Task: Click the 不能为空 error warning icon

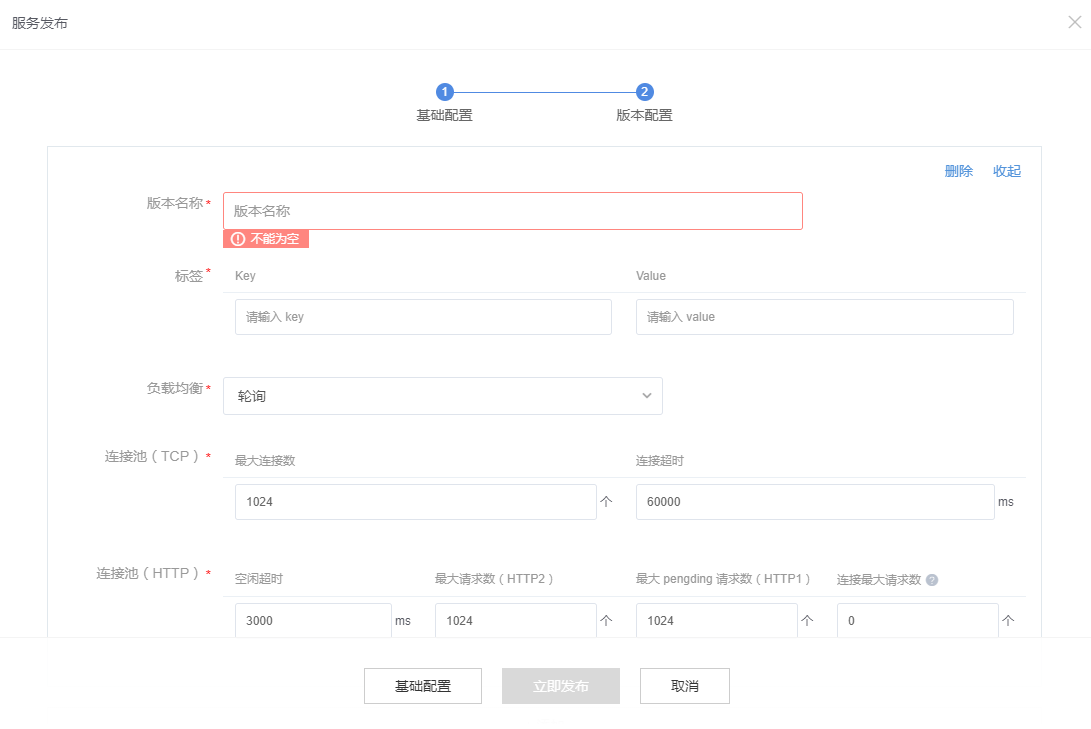Action: (x=238, y=239)
